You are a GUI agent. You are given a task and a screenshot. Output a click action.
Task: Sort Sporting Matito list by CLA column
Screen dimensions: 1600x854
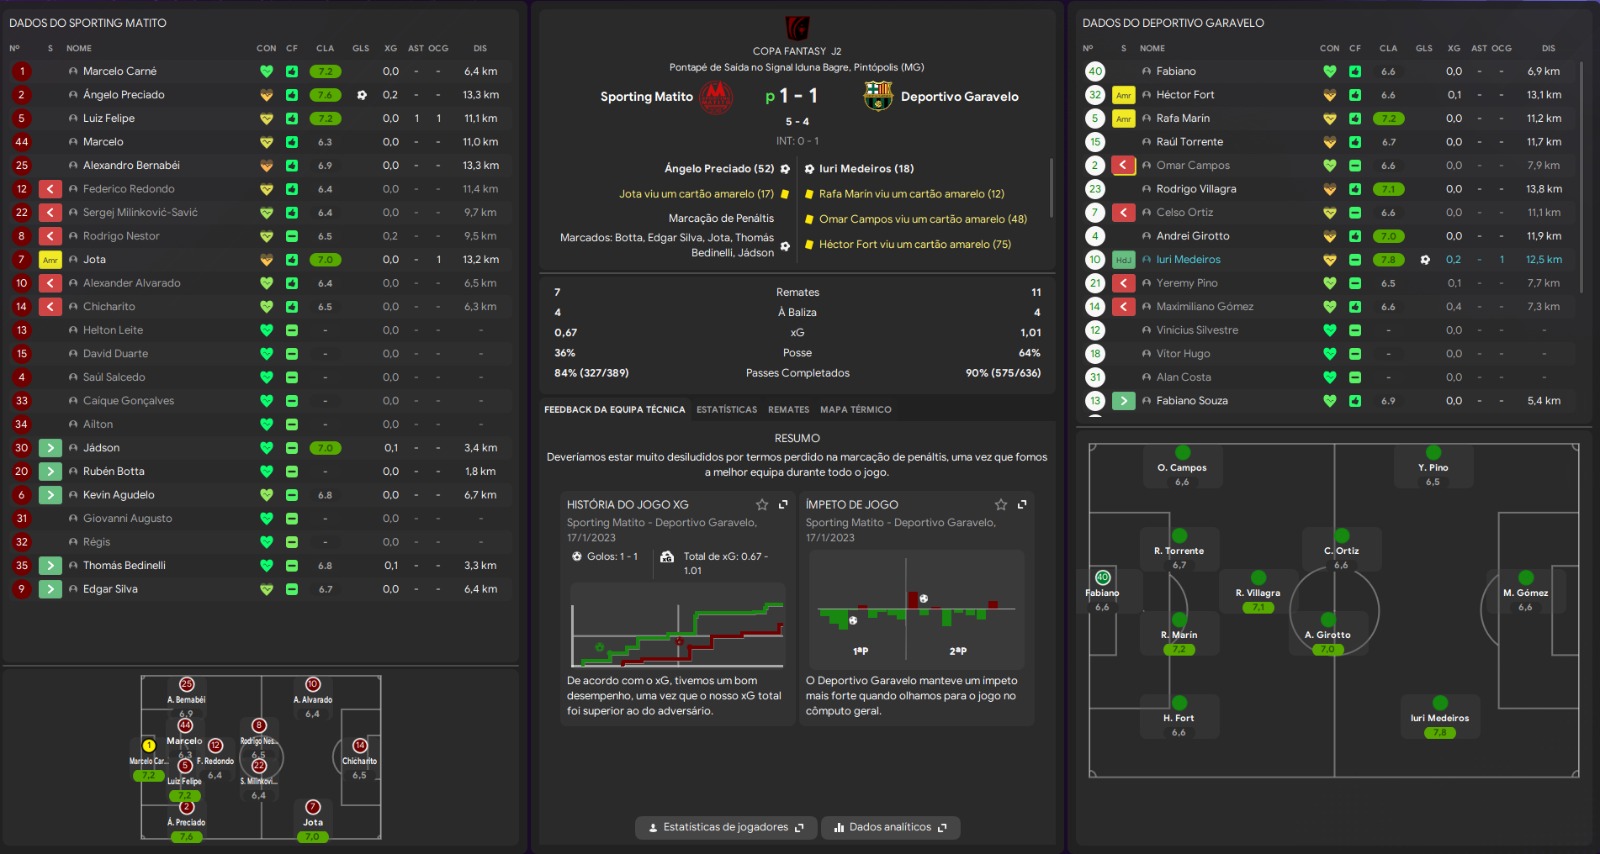pyautogui.click(x=325, y=48)
